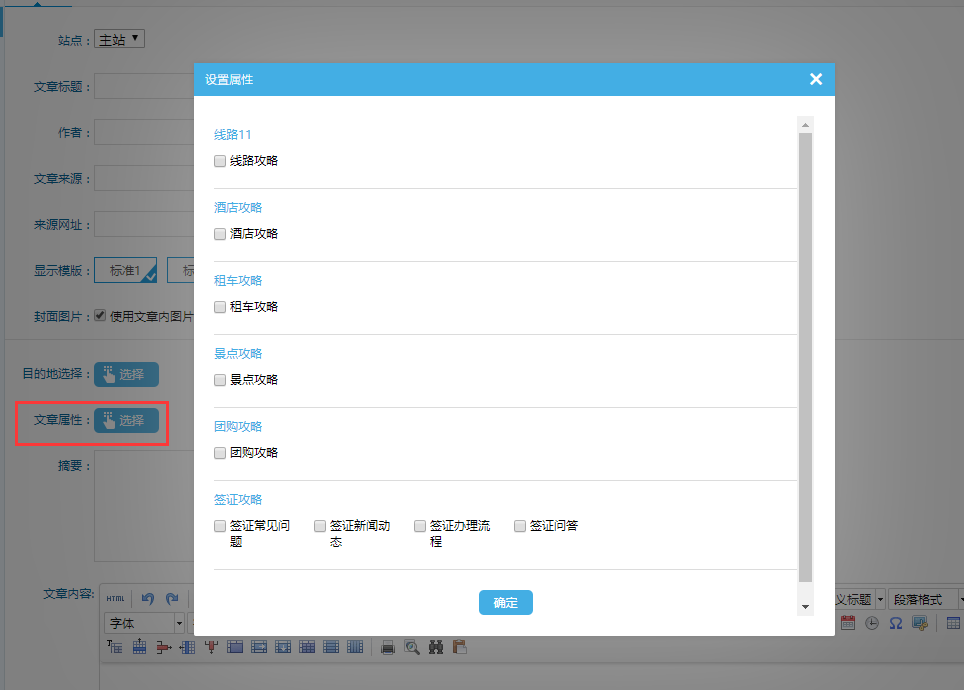This screenshot has width=964, height=690.
Task: Enable the 签证常见问题 checkbox
Action: pyautogui.click(x=220, y=525)
